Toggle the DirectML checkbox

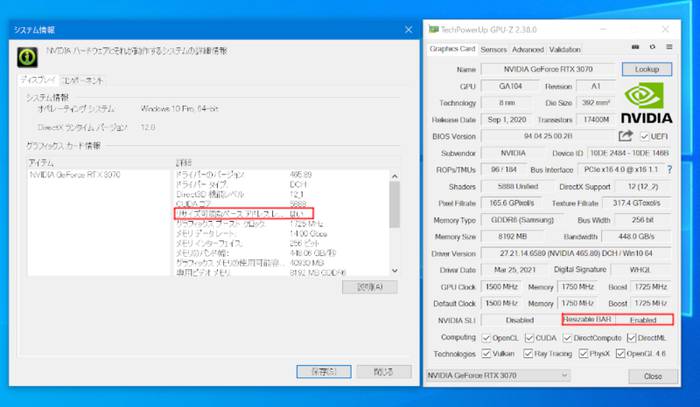(631, 338)
